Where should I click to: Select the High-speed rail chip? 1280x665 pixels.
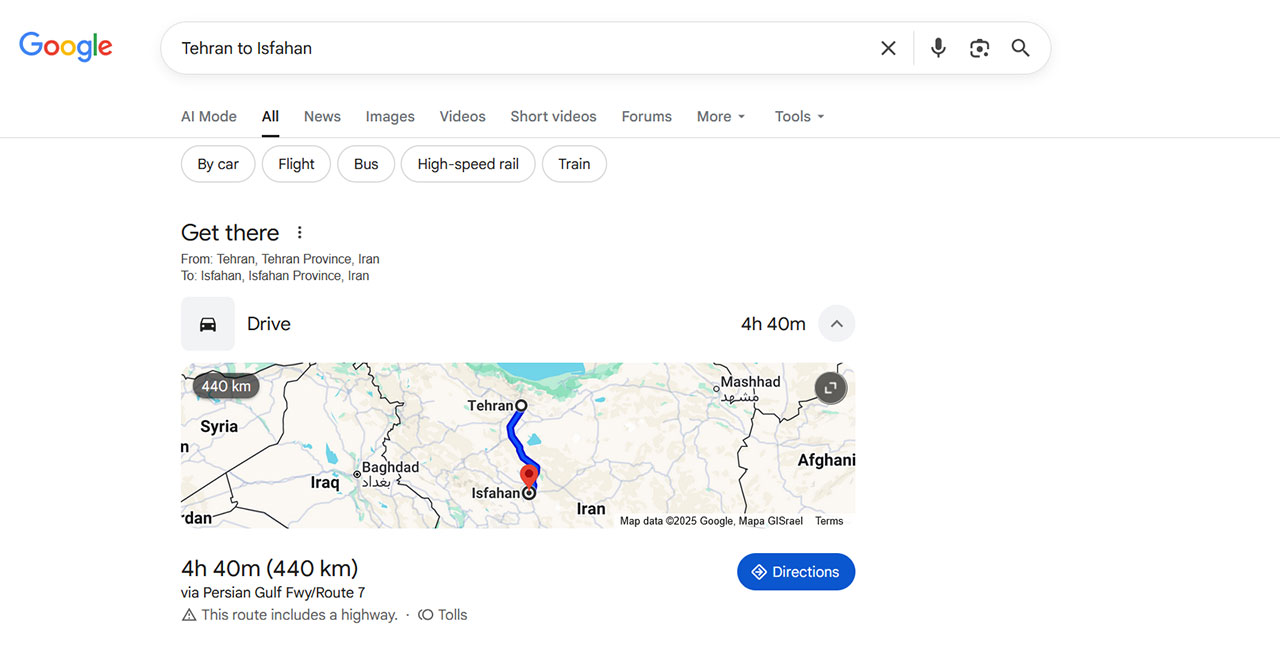pyautogui.click(x=468, y=164)
